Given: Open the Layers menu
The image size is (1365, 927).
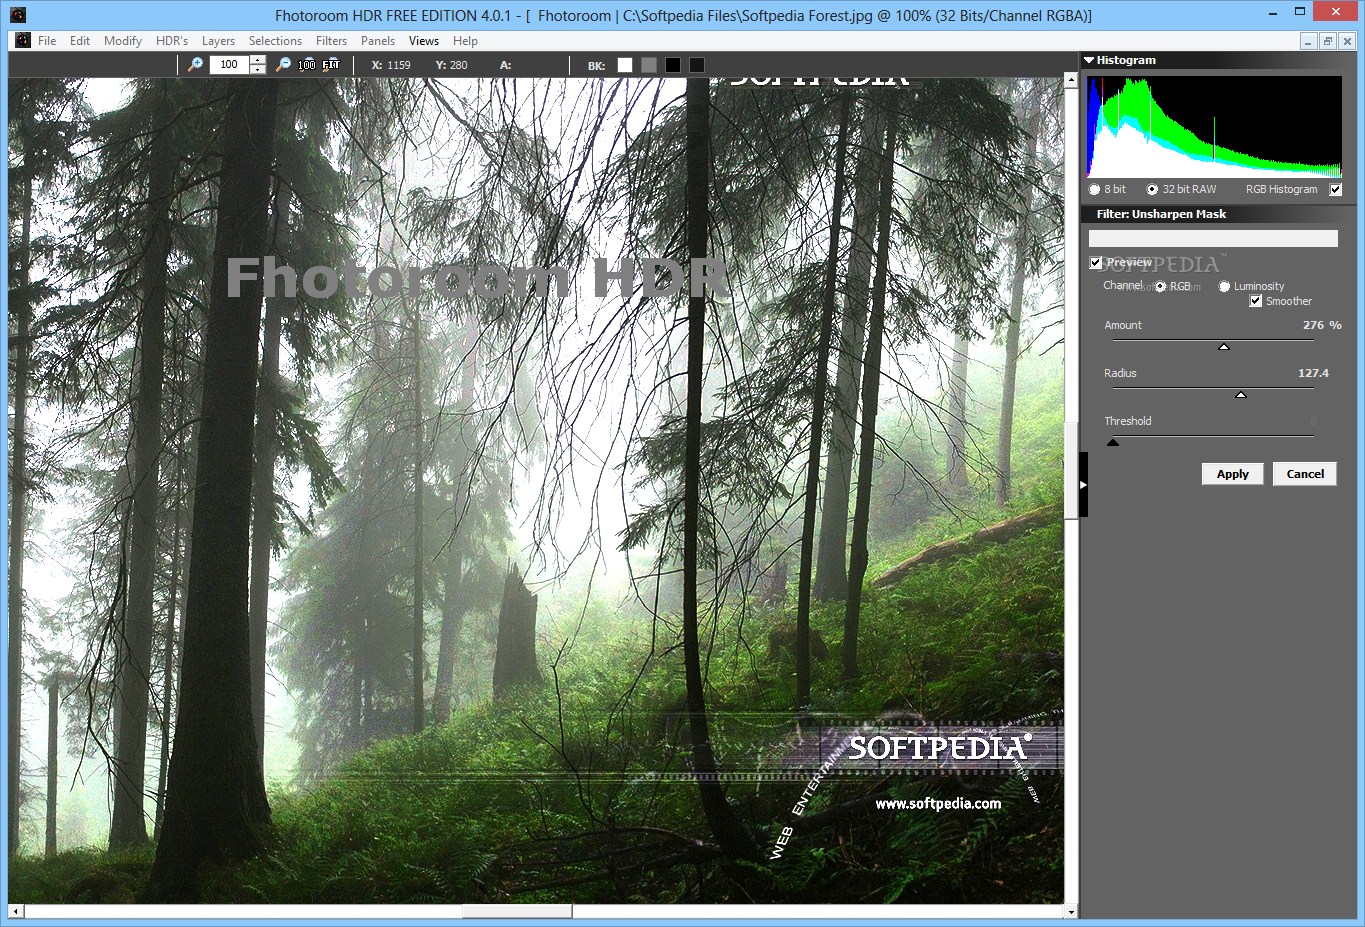Looking at the screenshot, I should pyautogui.click(x=218, y=41).
